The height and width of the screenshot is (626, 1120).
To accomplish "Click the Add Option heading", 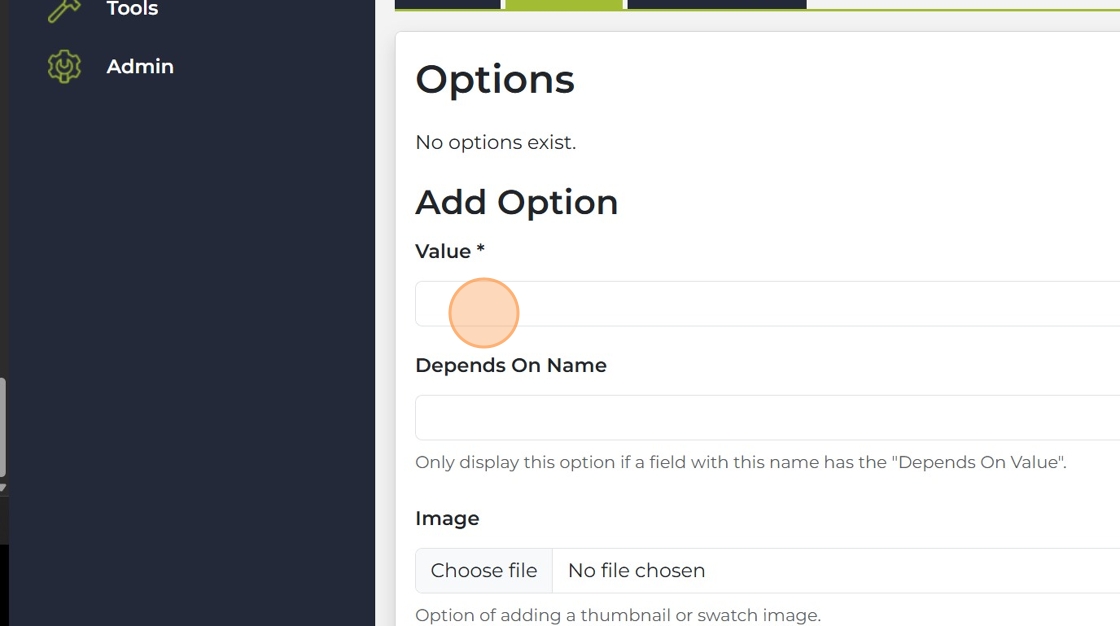I will pyautogui.click(x=516, y=202).
